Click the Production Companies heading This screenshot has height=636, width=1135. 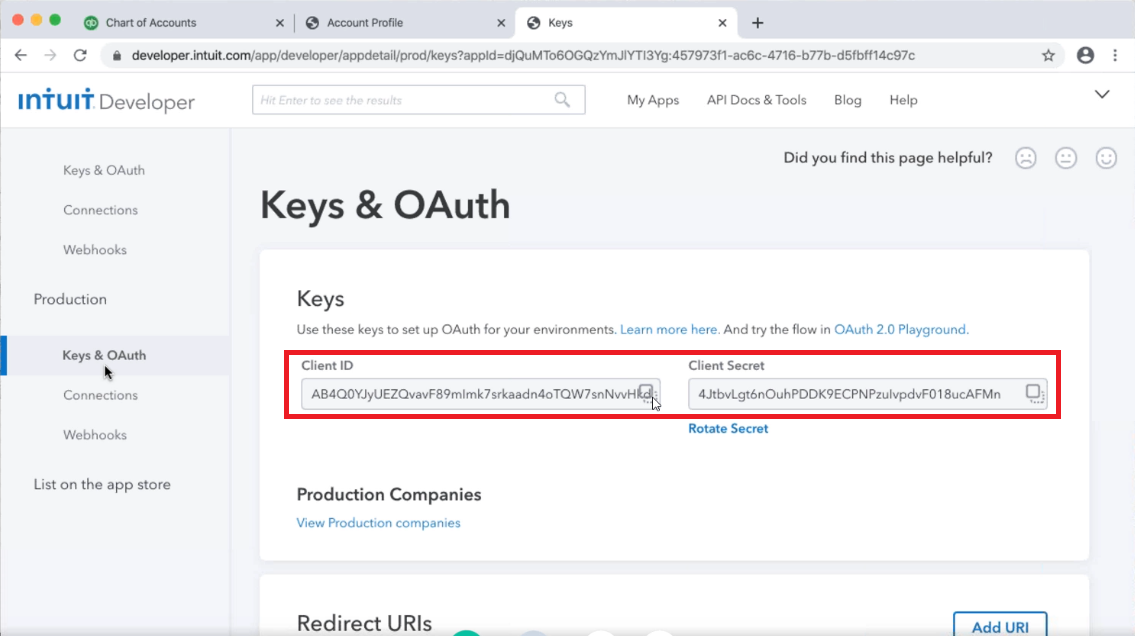(389, 494)
